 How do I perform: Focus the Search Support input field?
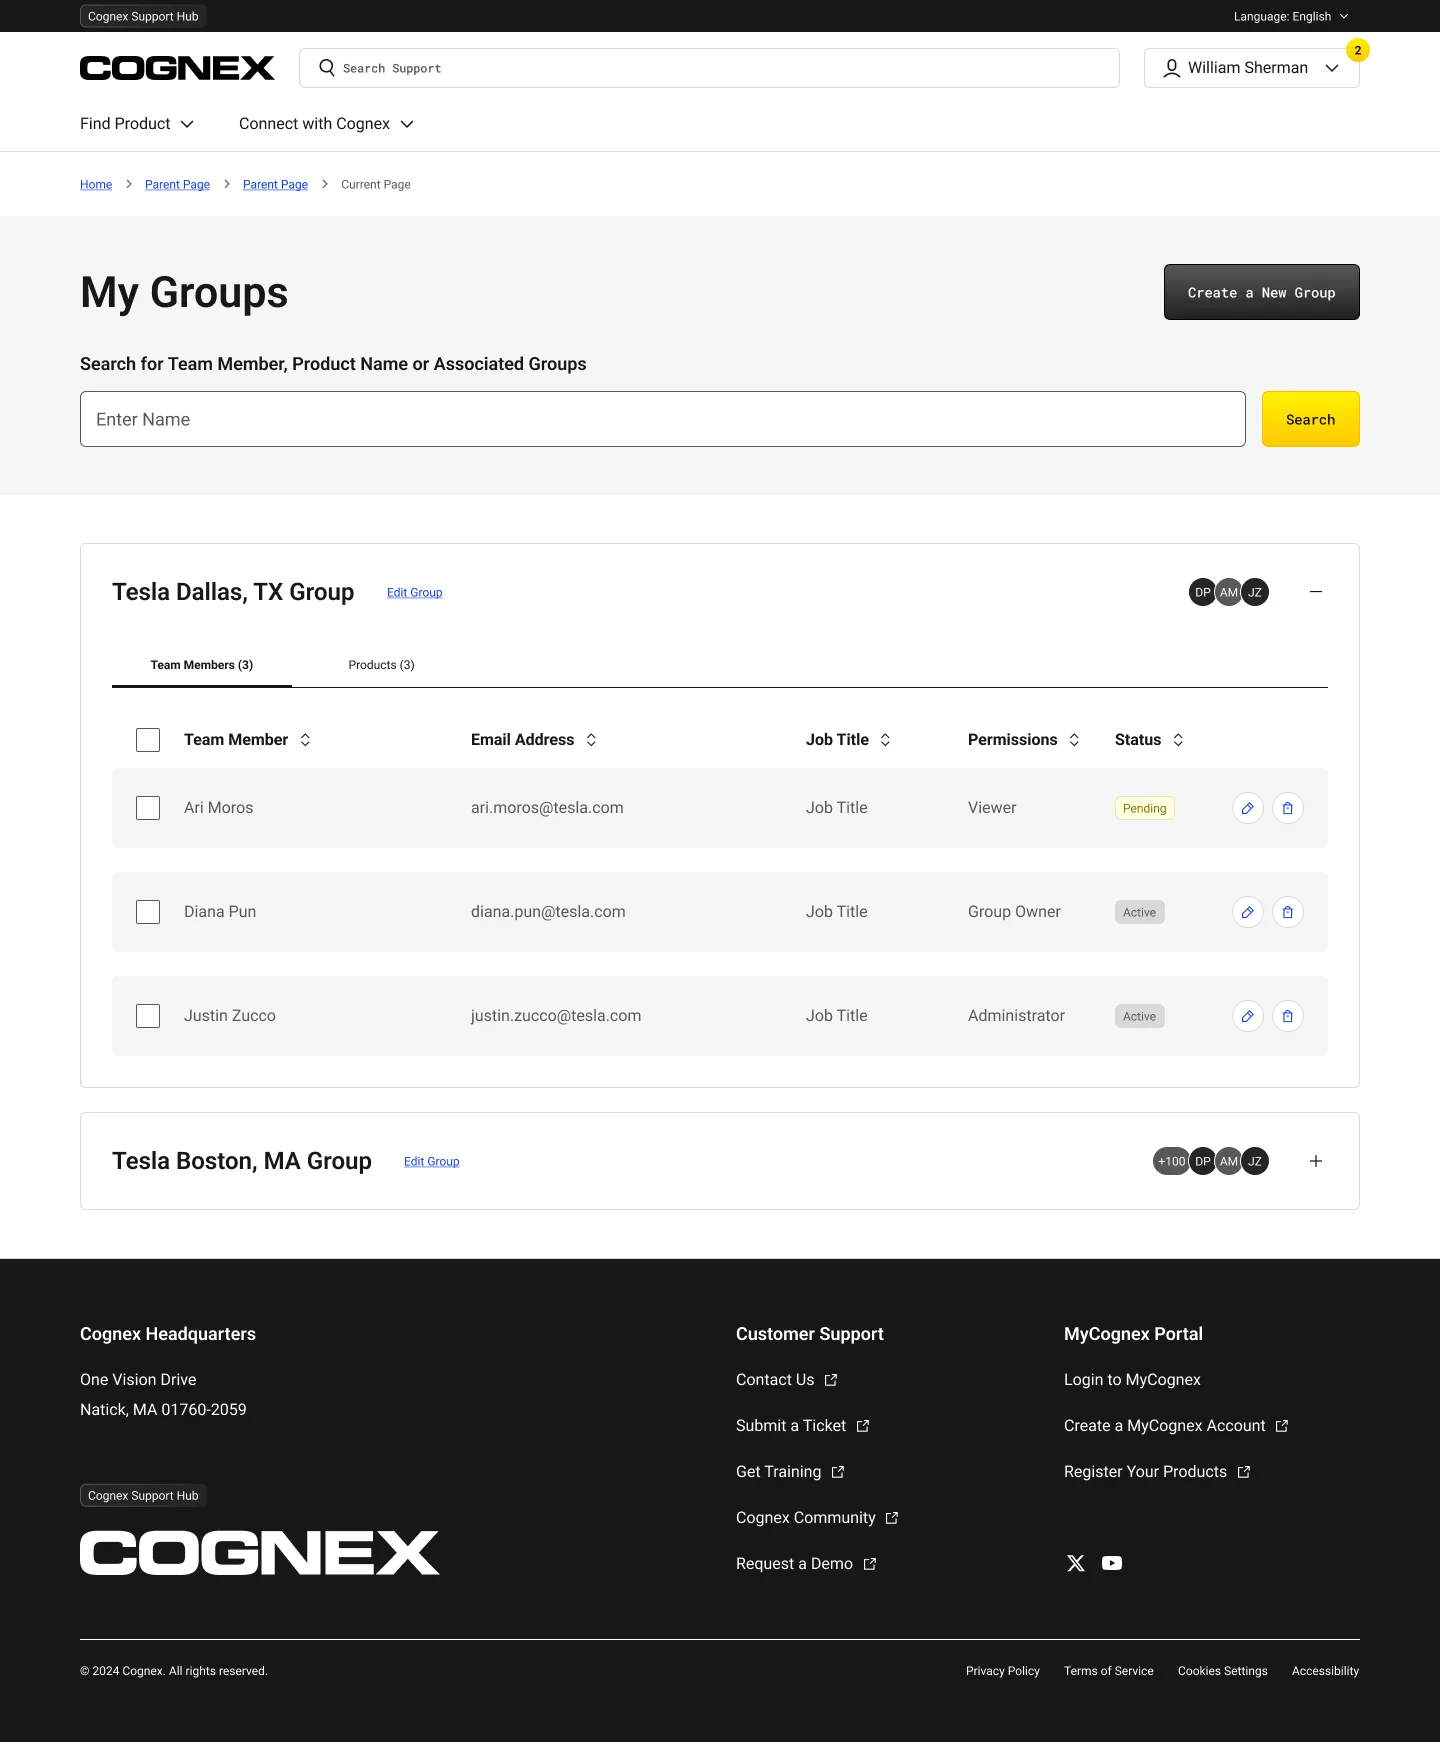click(709, 68)
